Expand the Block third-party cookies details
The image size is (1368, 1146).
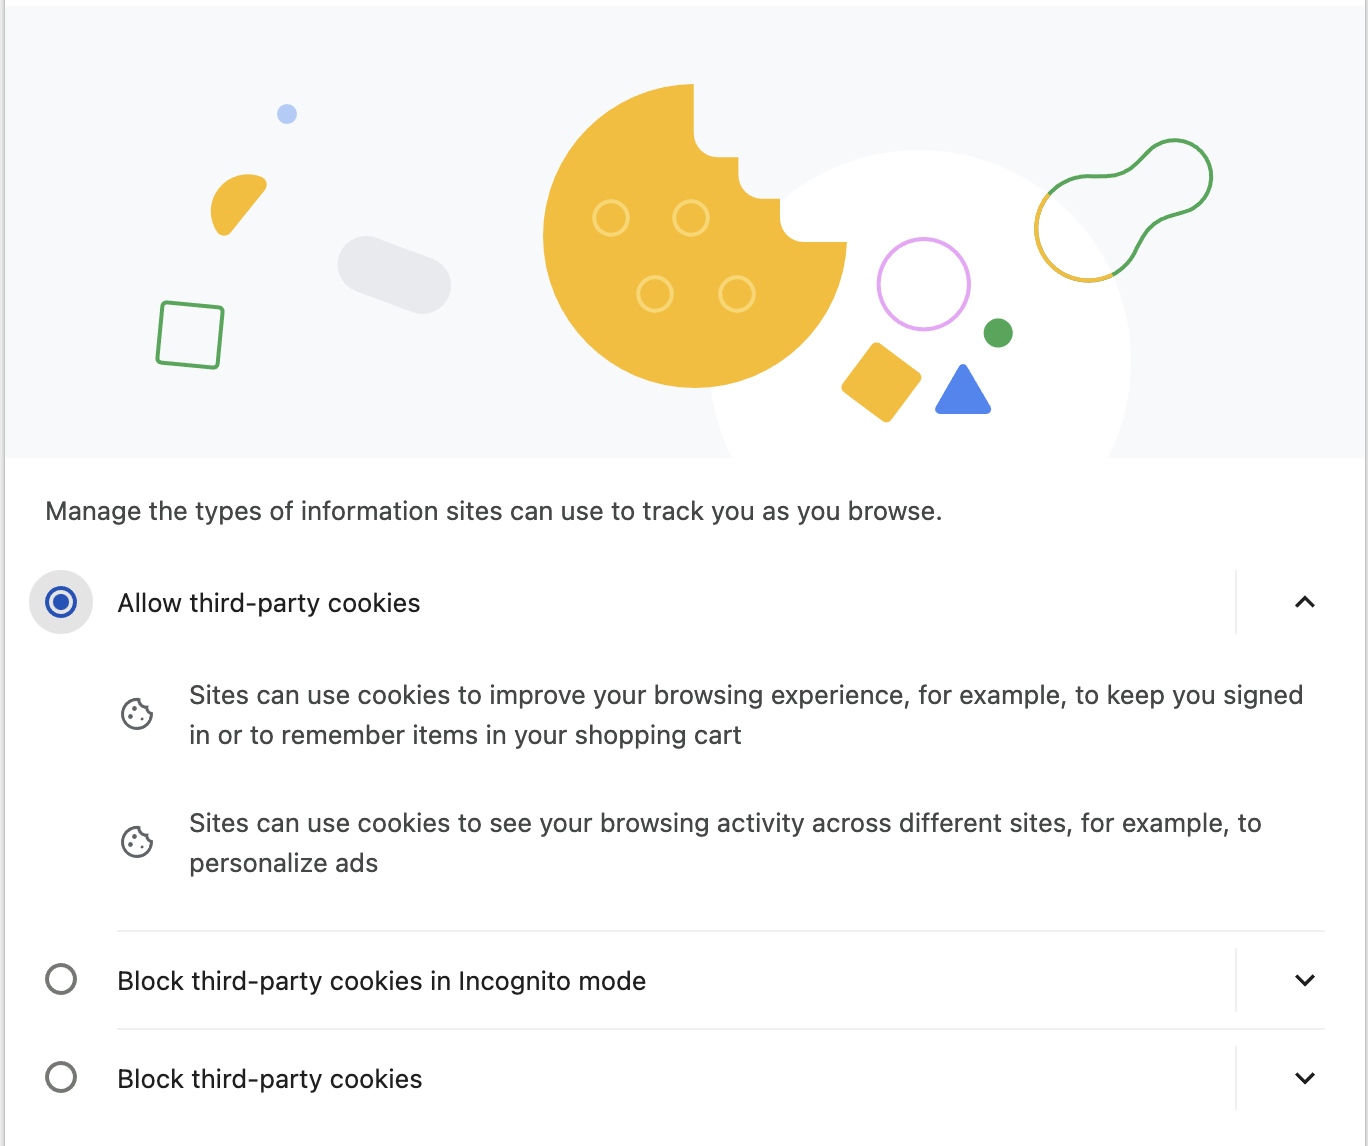pos(1304,1078)
